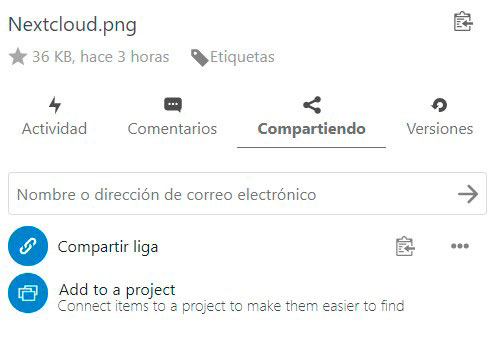Click the clipboard icon beside Nextcloud.png title
The image size is (501, 361).
463,22
